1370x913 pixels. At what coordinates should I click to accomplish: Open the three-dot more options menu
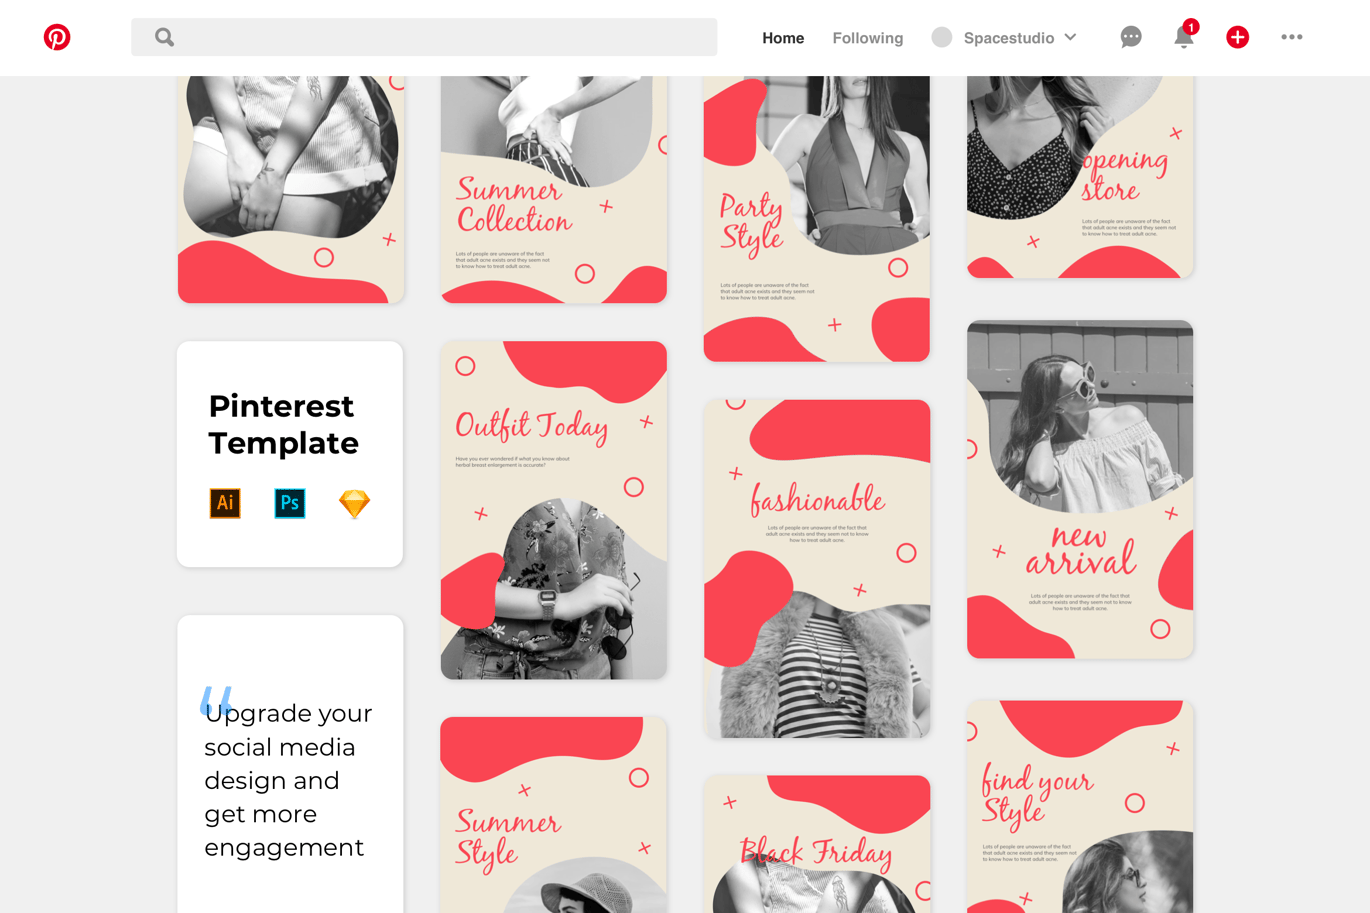1292,37
